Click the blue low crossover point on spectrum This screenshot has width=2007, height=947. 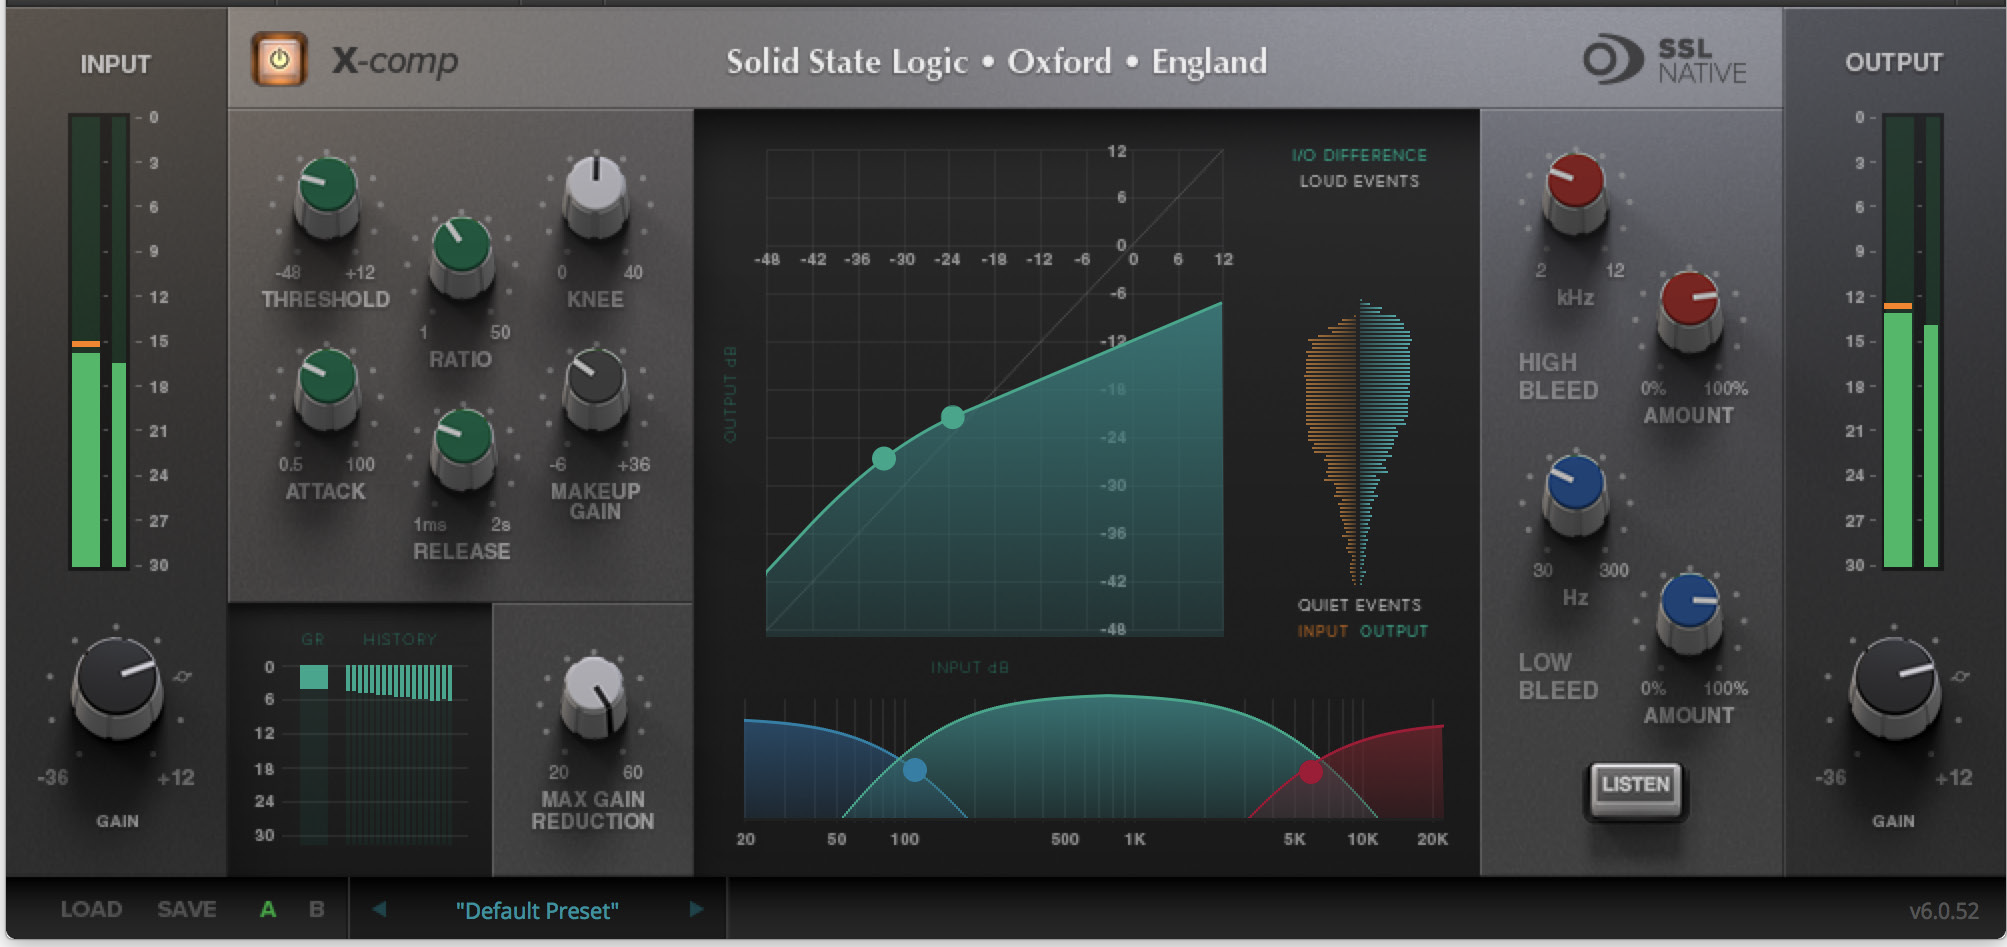point(914,770)
